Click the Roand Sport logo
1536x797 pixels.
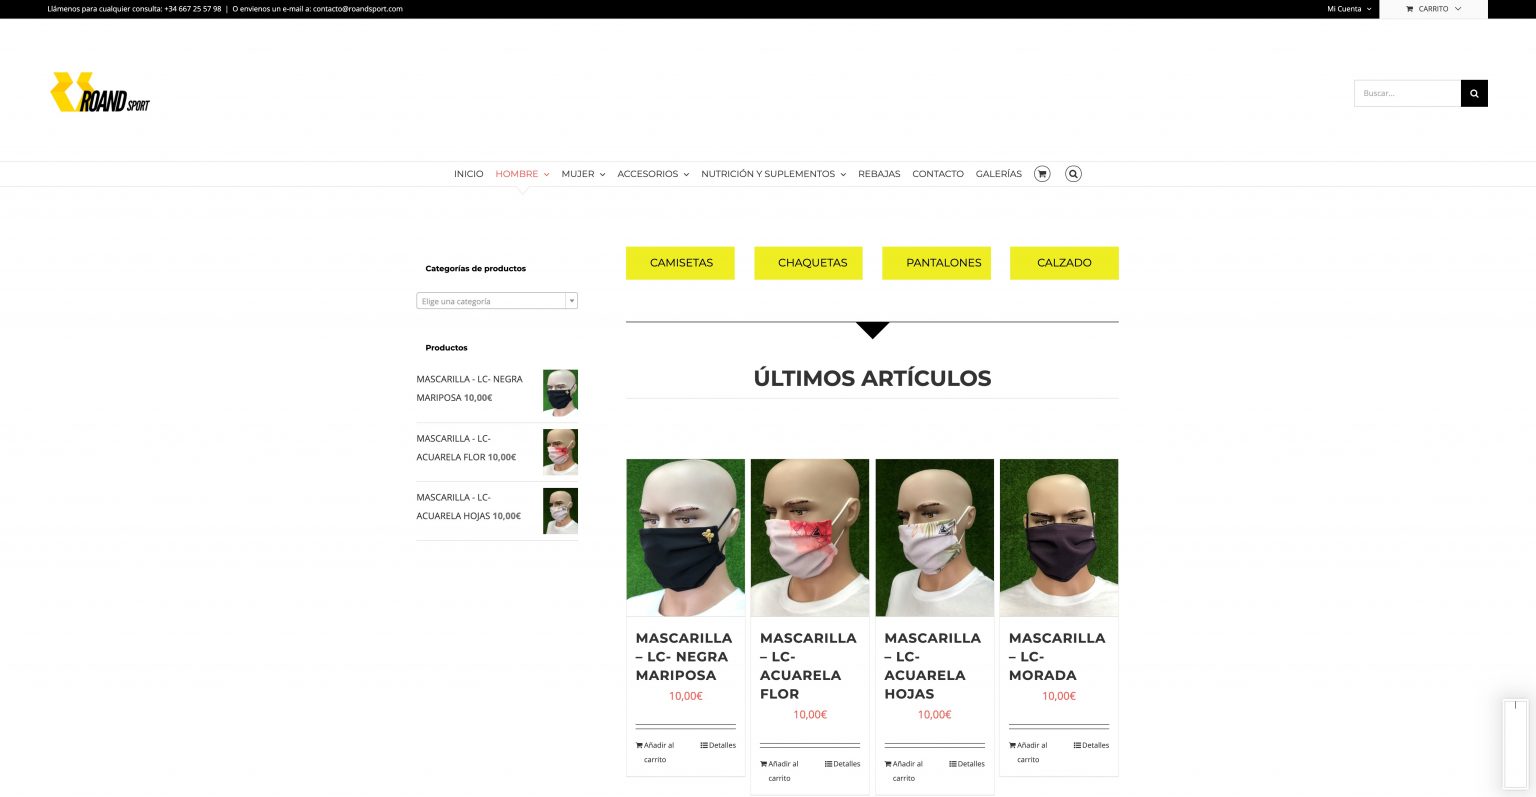coord(100,92)
